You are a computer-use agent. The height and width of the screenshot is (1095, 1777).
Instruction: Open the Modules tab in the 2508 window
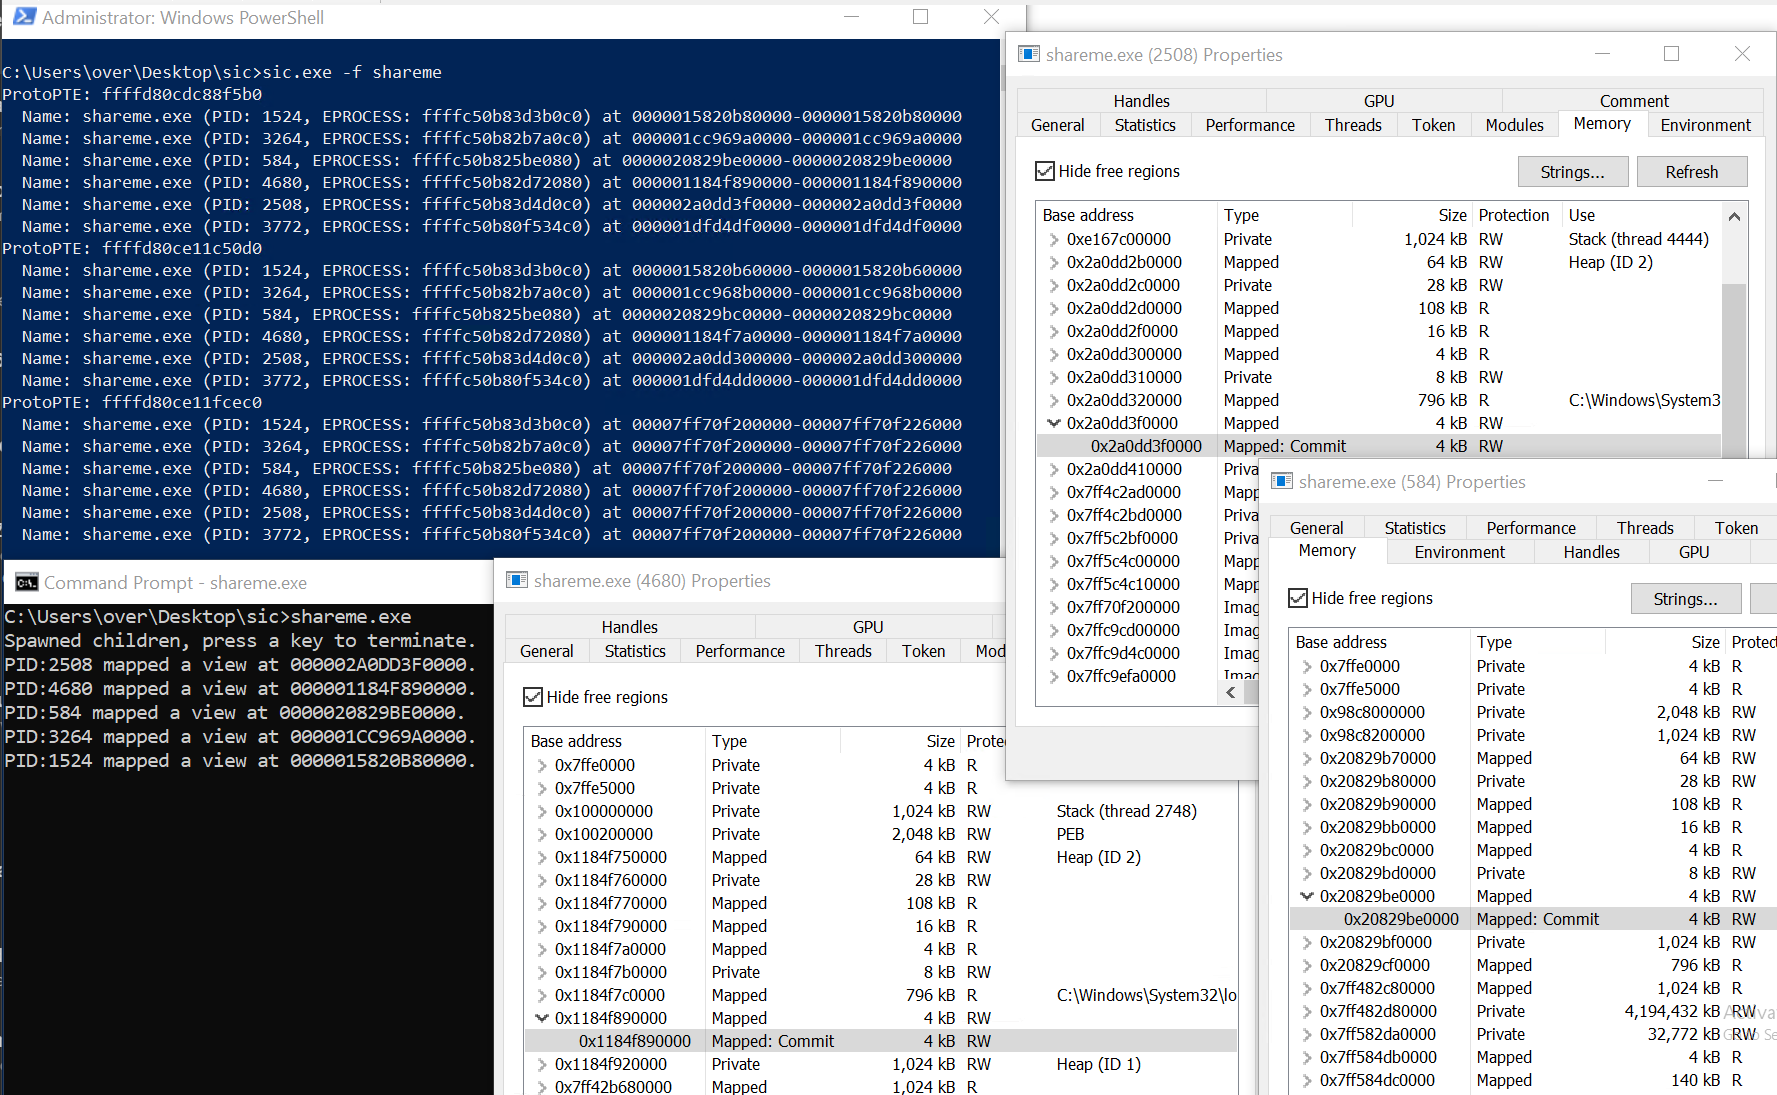pyautogui.click(x=1514, y=125)
